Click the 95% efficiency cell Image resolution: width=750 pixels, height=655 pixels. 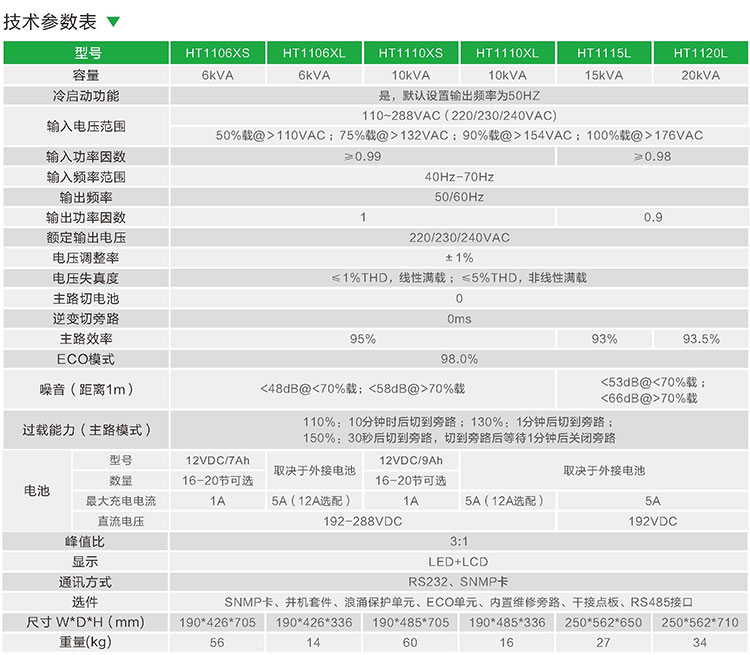[363, 339]
